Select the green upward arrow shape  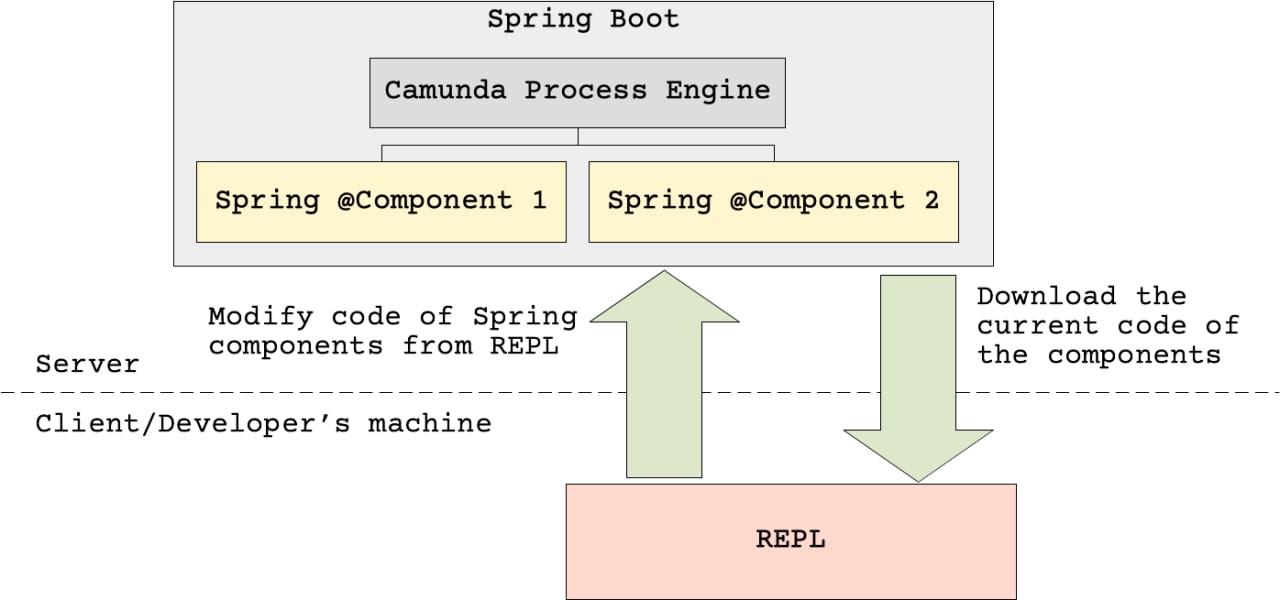point(664,373)
